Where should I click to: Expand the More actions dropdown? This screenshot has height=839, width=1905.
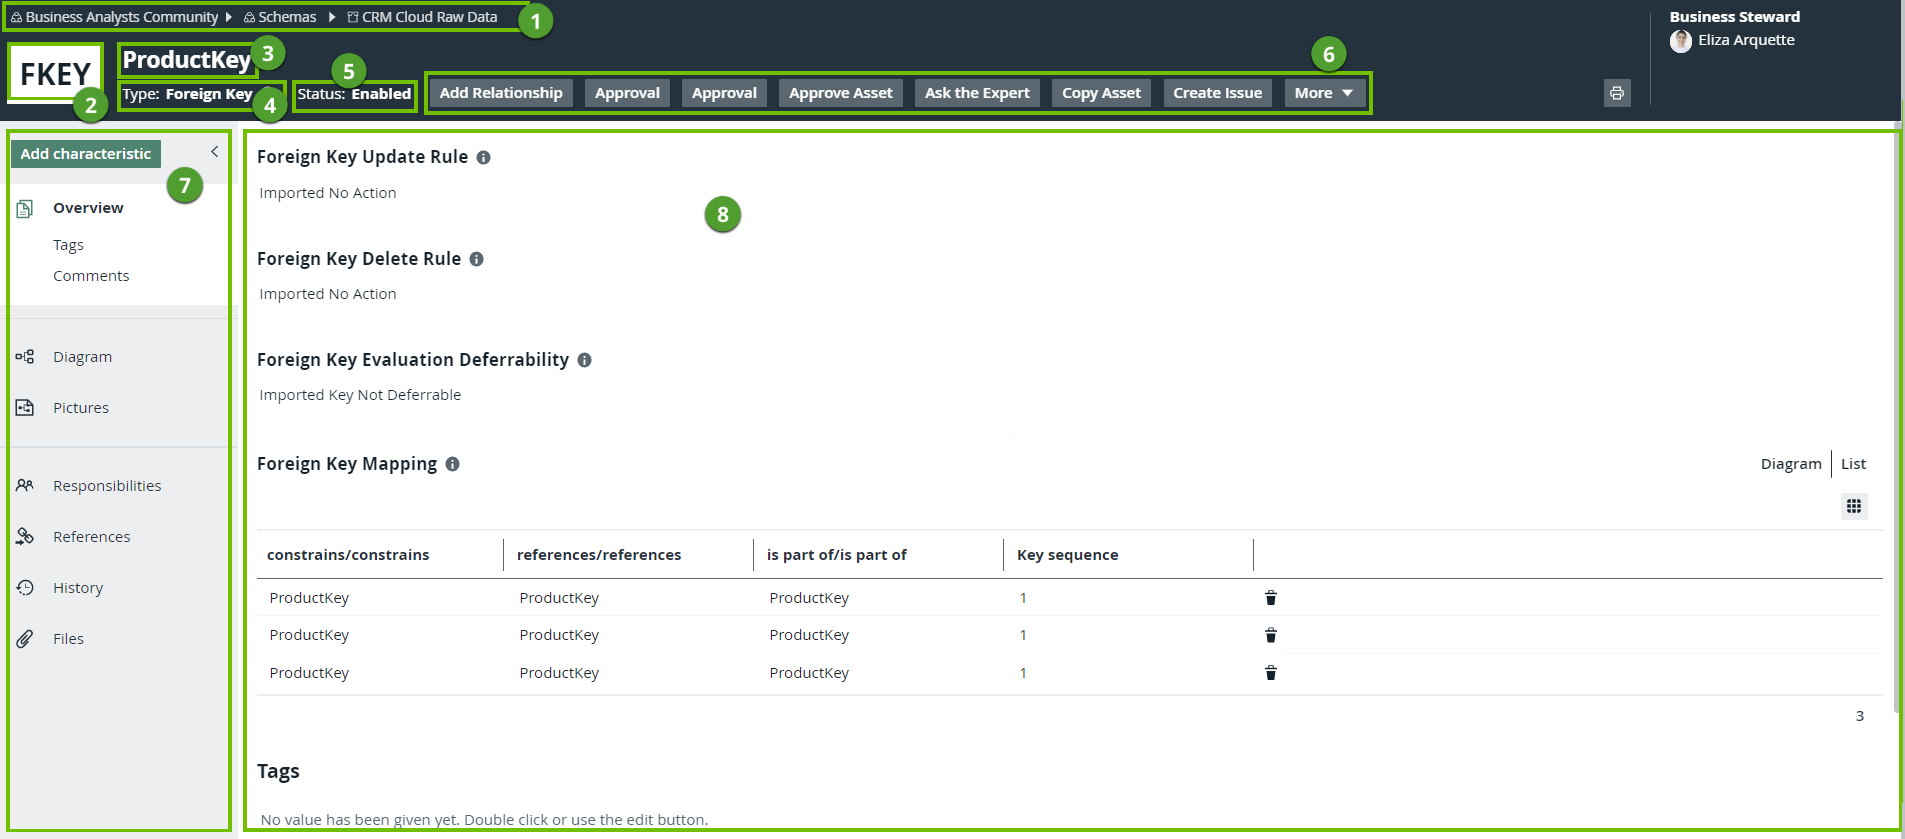pyautogui.click(x=1323, y=93)
